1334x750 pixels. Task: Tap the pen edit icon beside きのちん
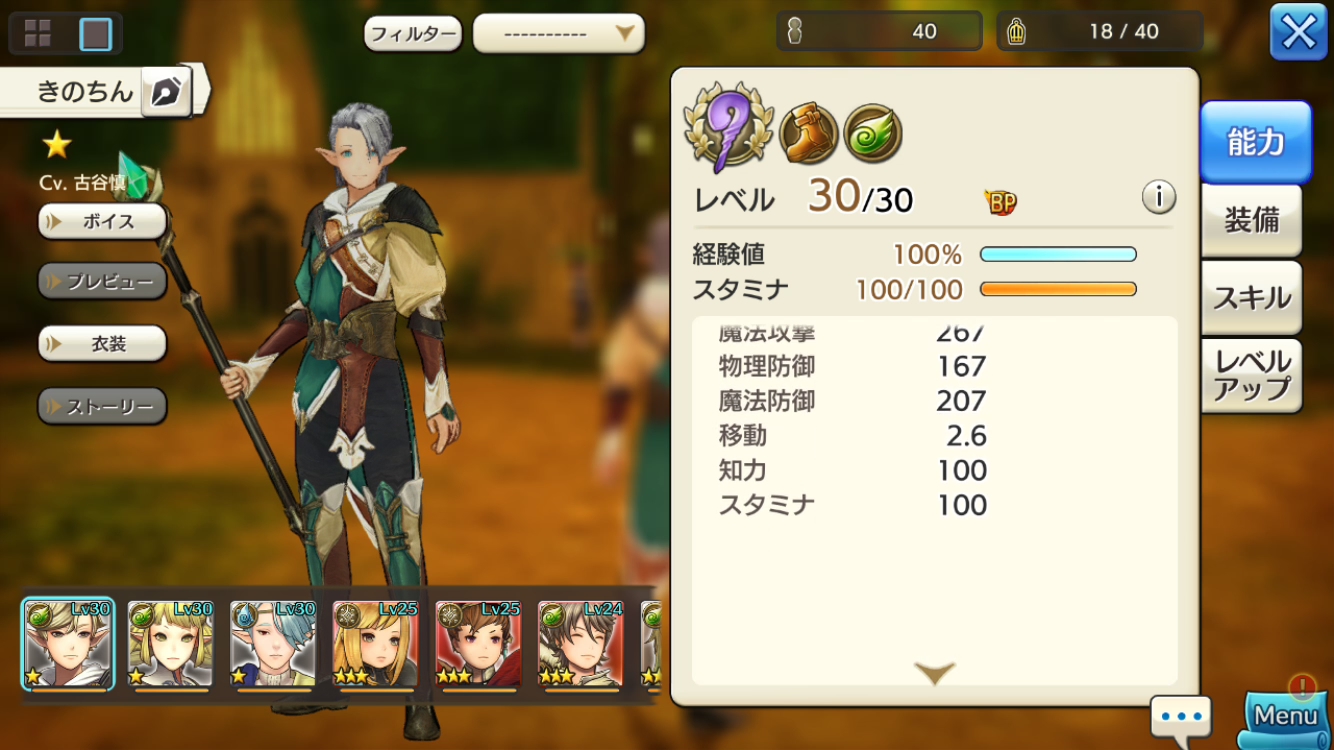pos(166,92)
